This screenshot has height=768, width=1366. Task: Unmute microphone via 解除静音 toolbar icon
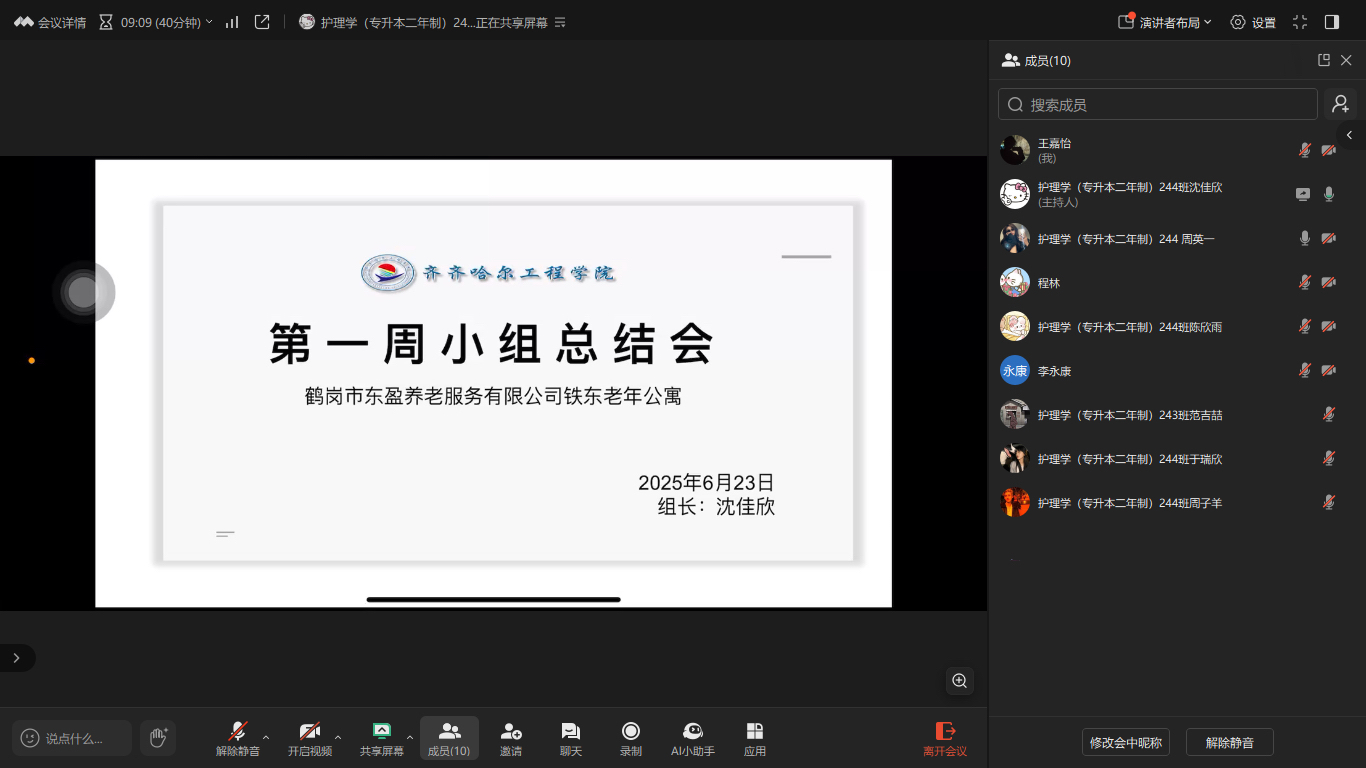(x=238, y=732)
